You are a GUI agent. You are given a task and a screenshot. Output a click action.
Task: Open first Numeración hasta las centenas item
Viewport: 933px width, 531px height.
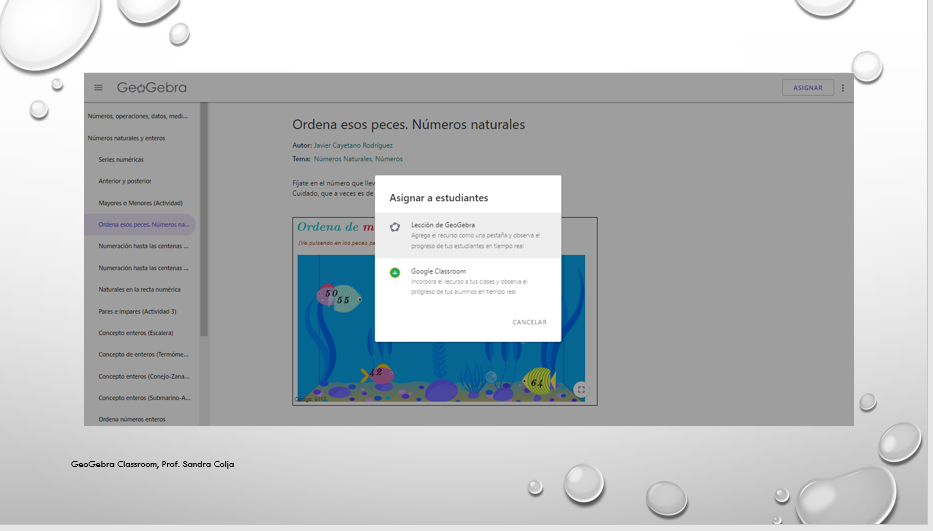pyautogui.click(x=143, y=246)
